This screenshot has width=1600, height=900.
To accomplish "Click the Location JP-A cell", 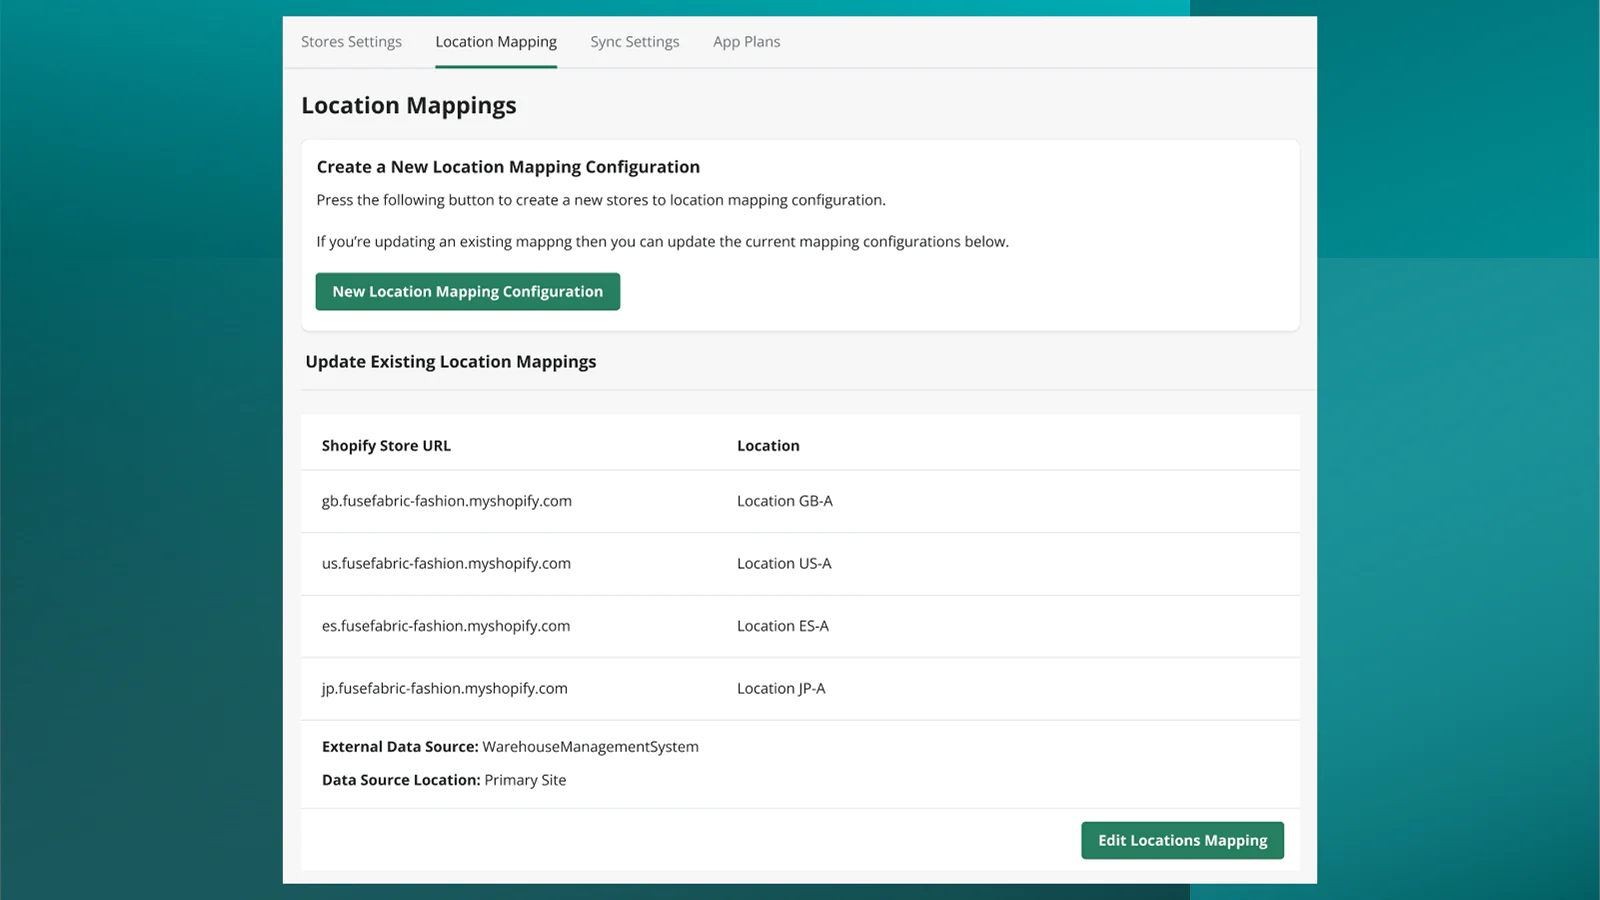I will [x=781, y=689].
